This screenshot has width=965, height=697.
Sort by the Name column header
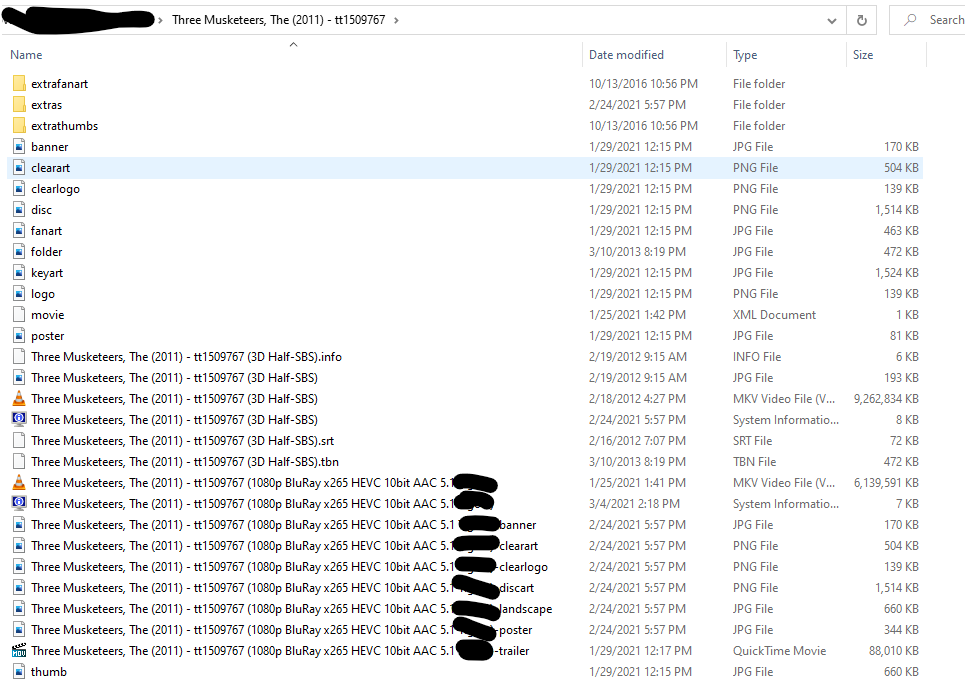[26, 55]
